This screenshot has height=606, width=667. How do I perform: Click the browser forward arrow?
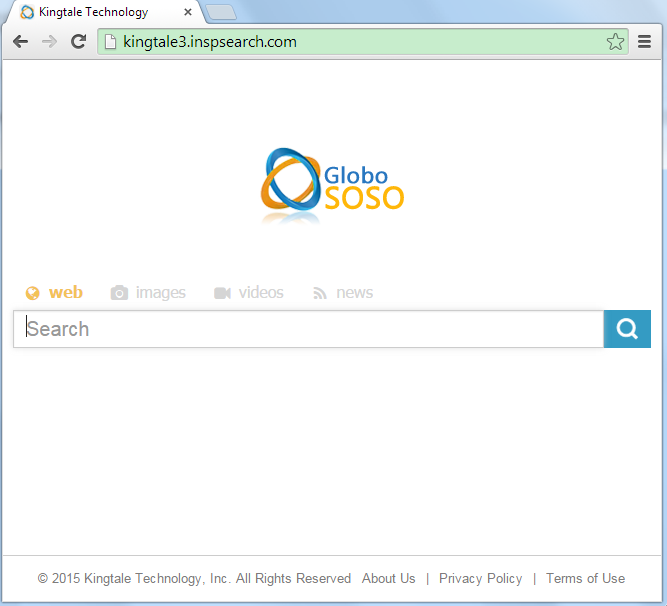49,42
